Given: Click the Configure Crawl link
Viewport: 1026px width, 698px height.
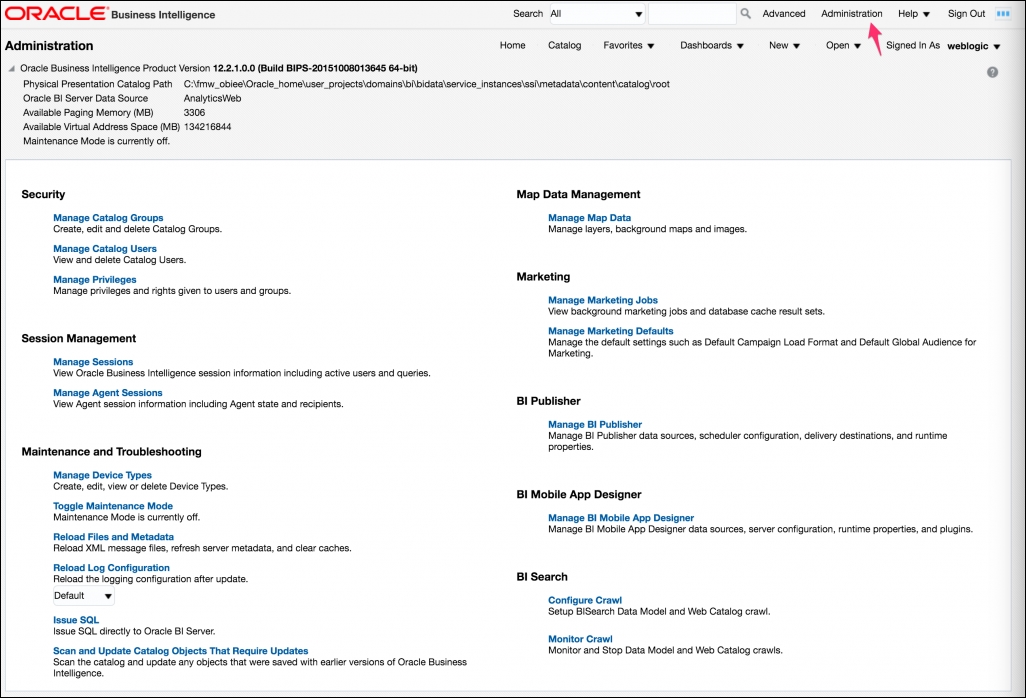Looking at the screenshot, I should tap(585, 600).
